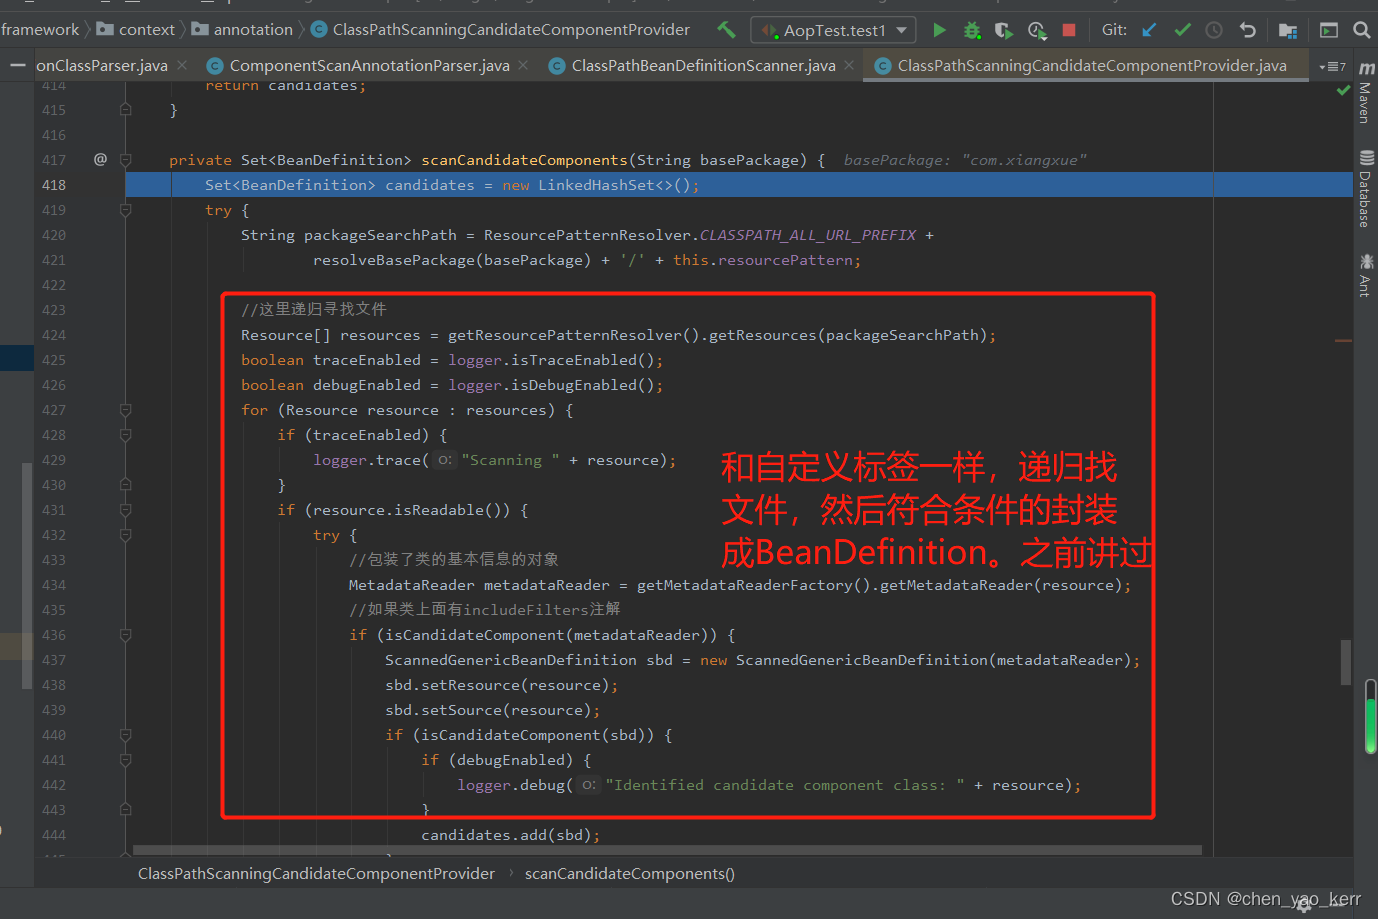
Task: Run AopTest.test1 with green play button
Action: pyautogui.click(x=939, y=30)
